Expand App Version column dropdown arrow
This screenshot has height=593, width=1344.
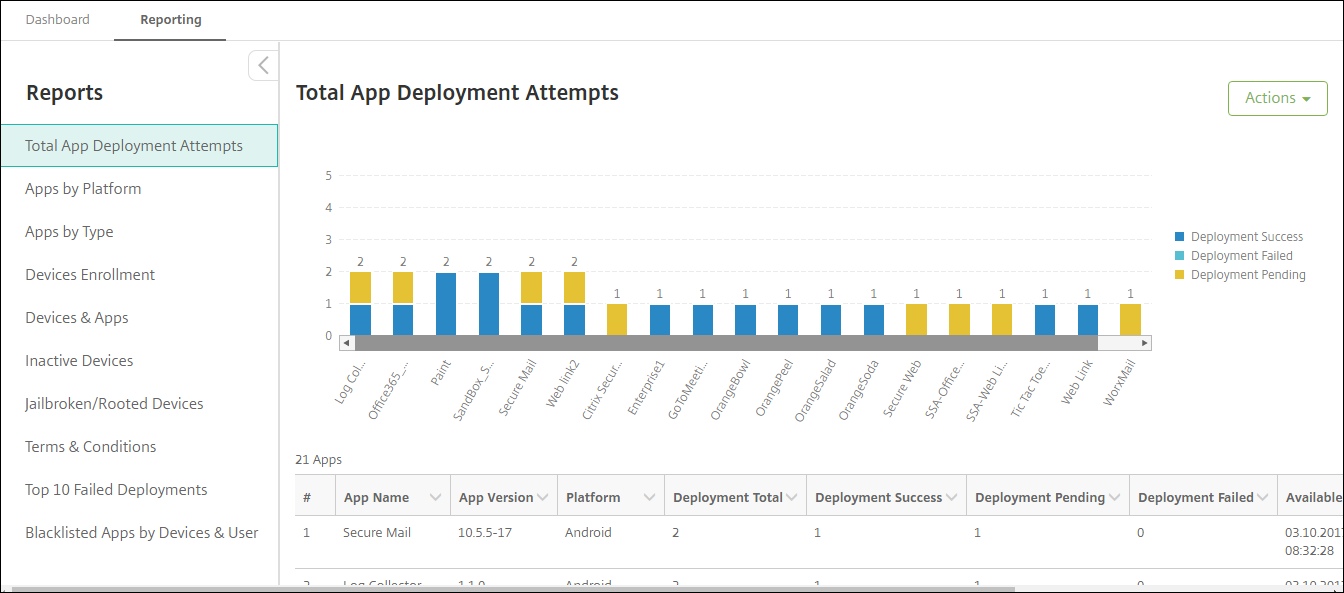coord(542,497)
